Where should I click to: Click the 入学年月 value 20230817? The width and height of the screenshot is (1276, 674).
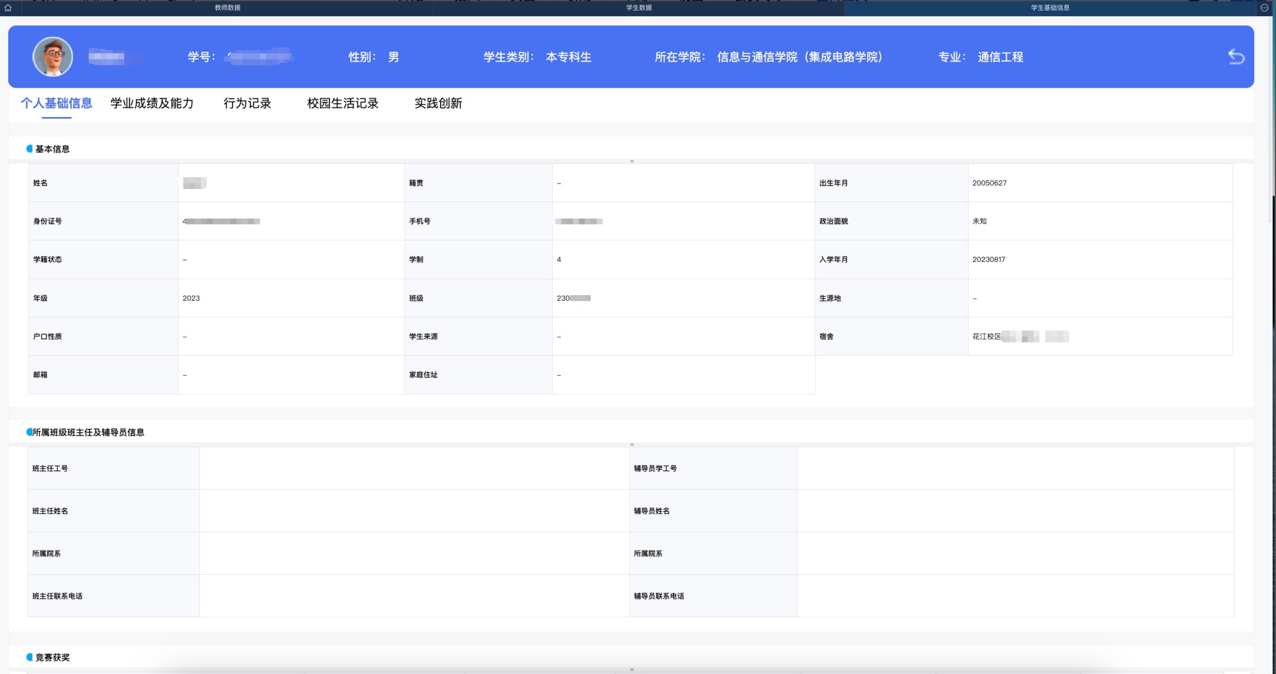coord(988,259)
